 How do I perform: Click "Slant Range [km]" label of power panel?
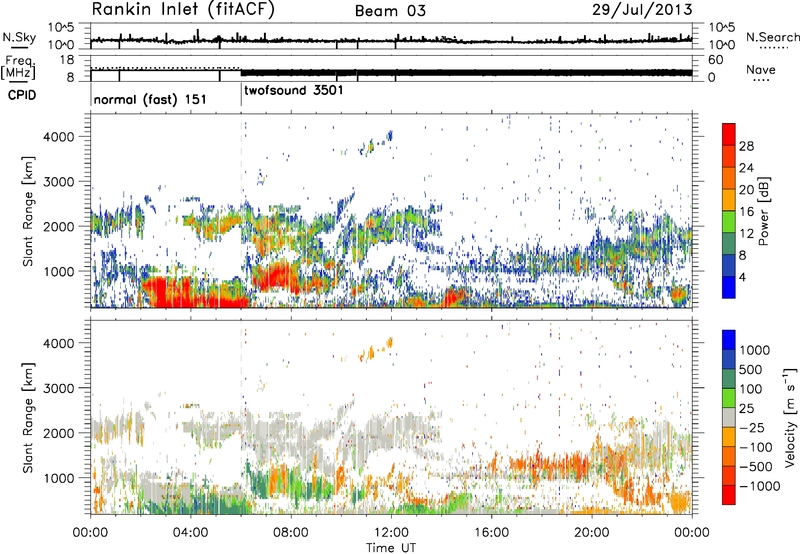[28, 211]
